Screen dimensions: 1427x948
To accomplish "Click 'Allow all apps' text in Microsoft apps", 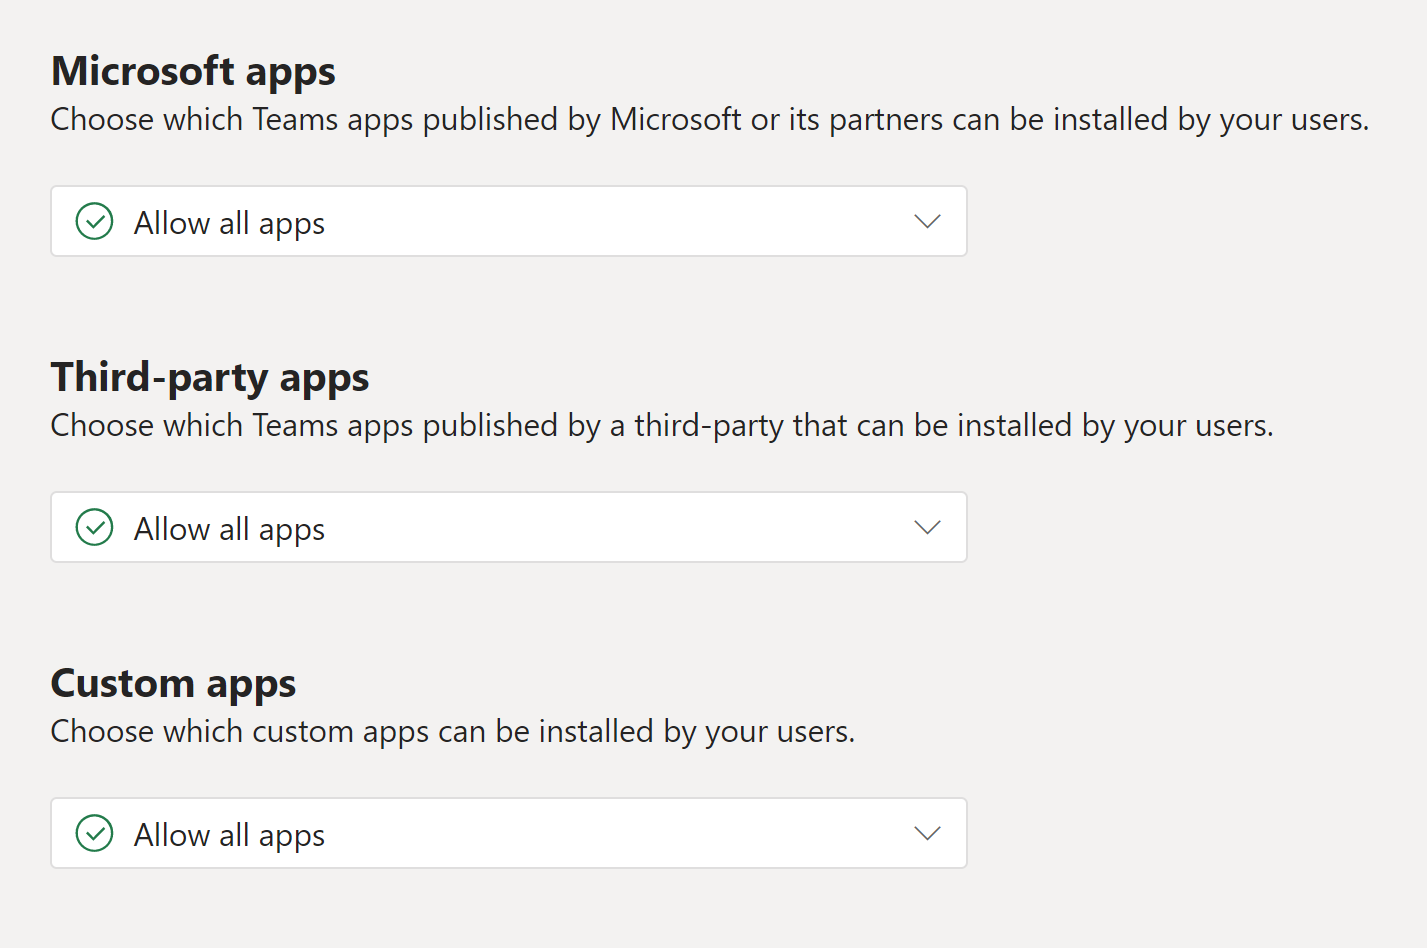I will tap(230, 223).
